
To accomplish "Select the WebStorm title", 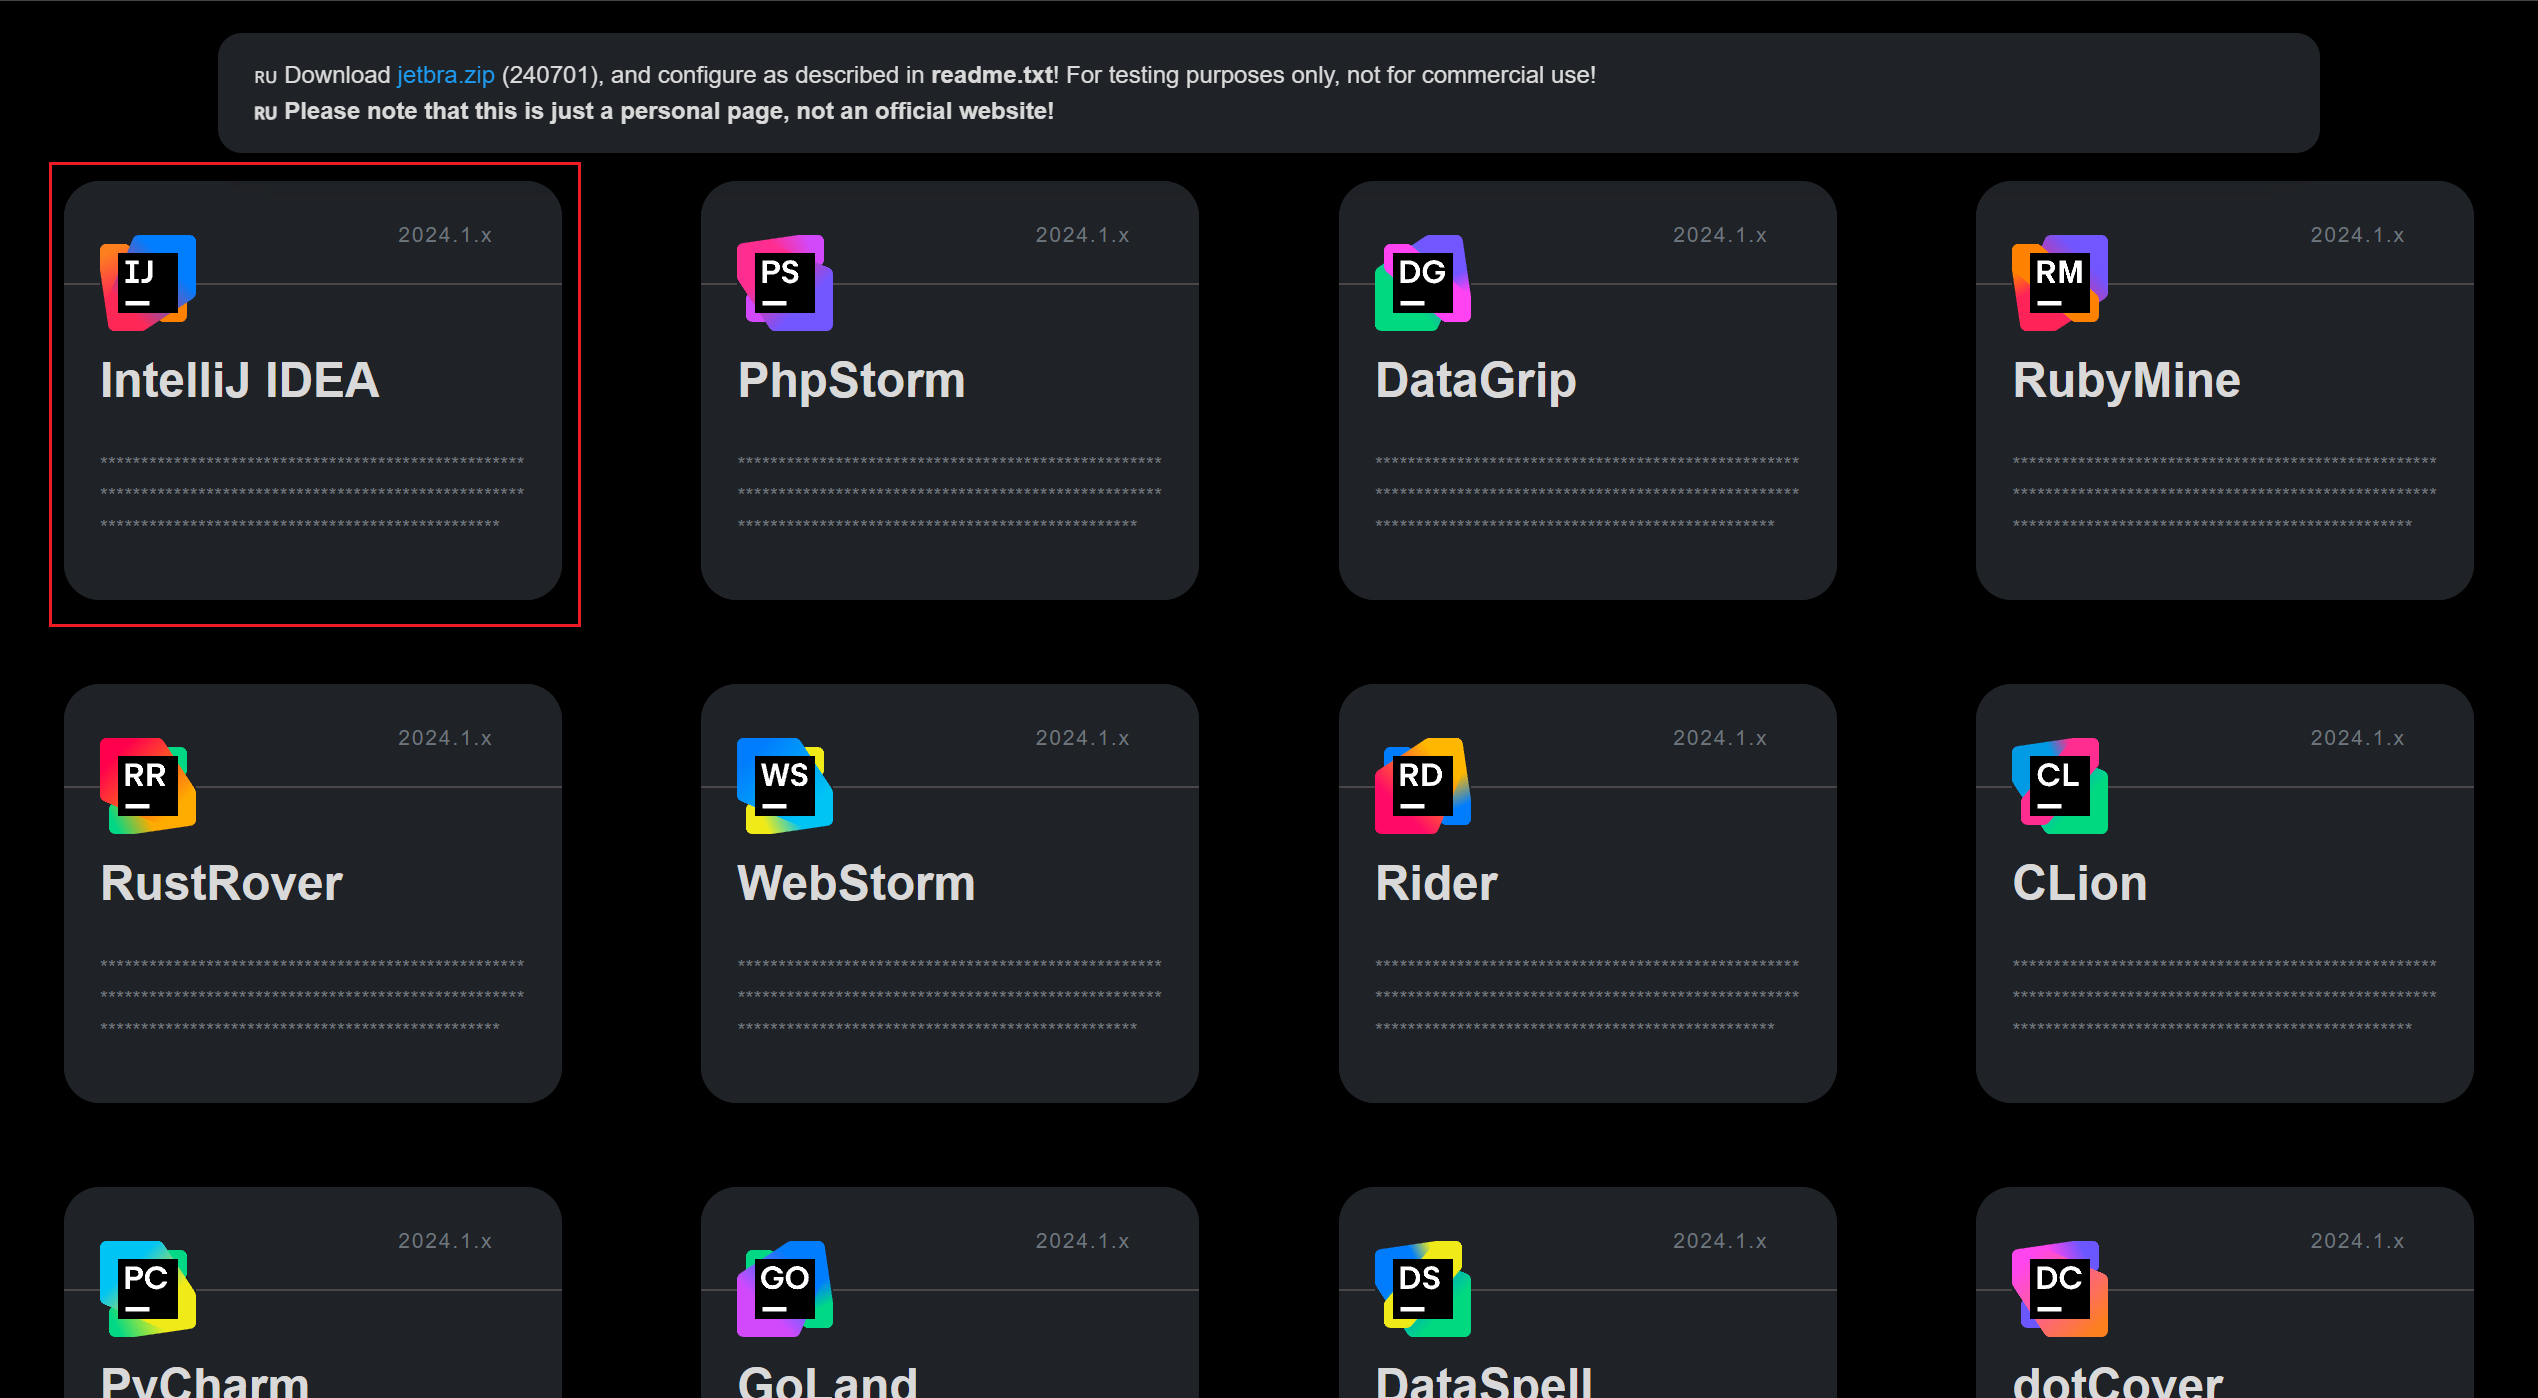I will [856, 884].
